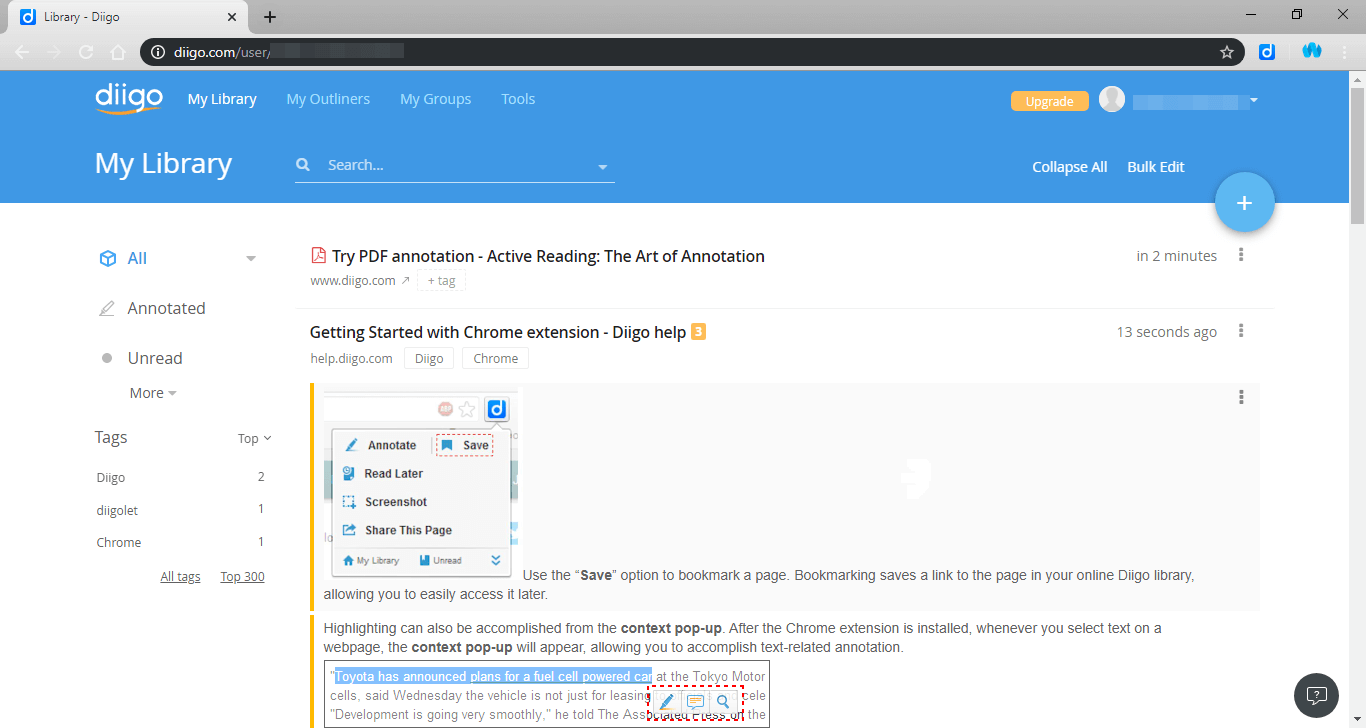Open a new browser tab
The width and height of the screenshot is (1366, 728).
point(270,17)
